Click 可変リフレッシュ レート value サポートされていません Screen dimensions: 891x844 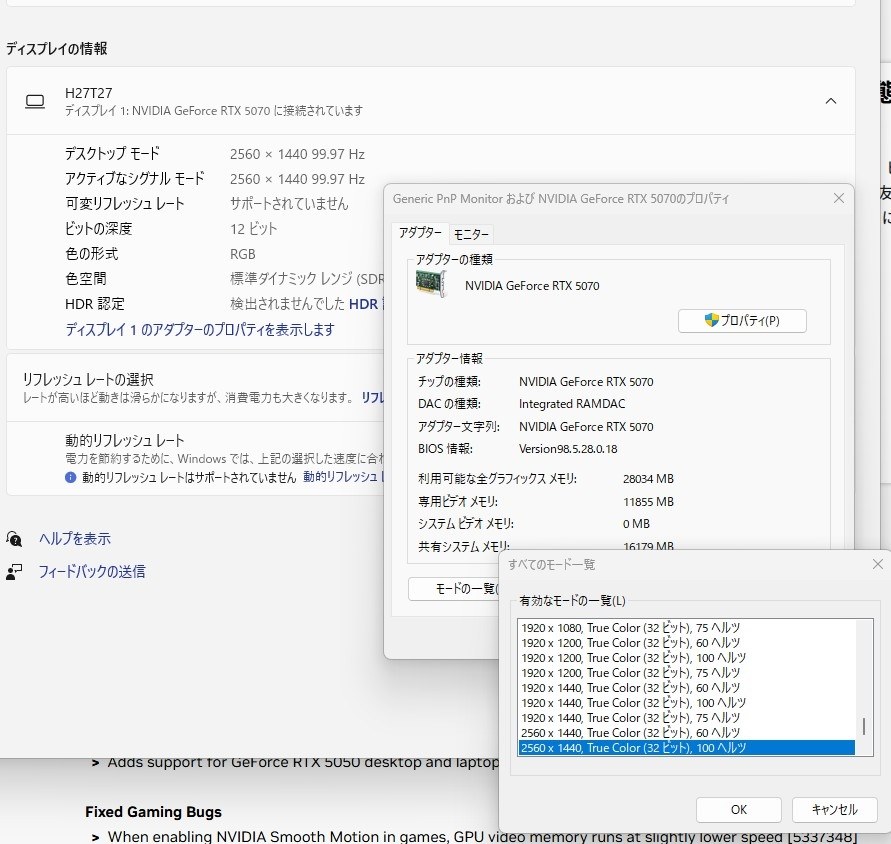[x=289, y=204]
